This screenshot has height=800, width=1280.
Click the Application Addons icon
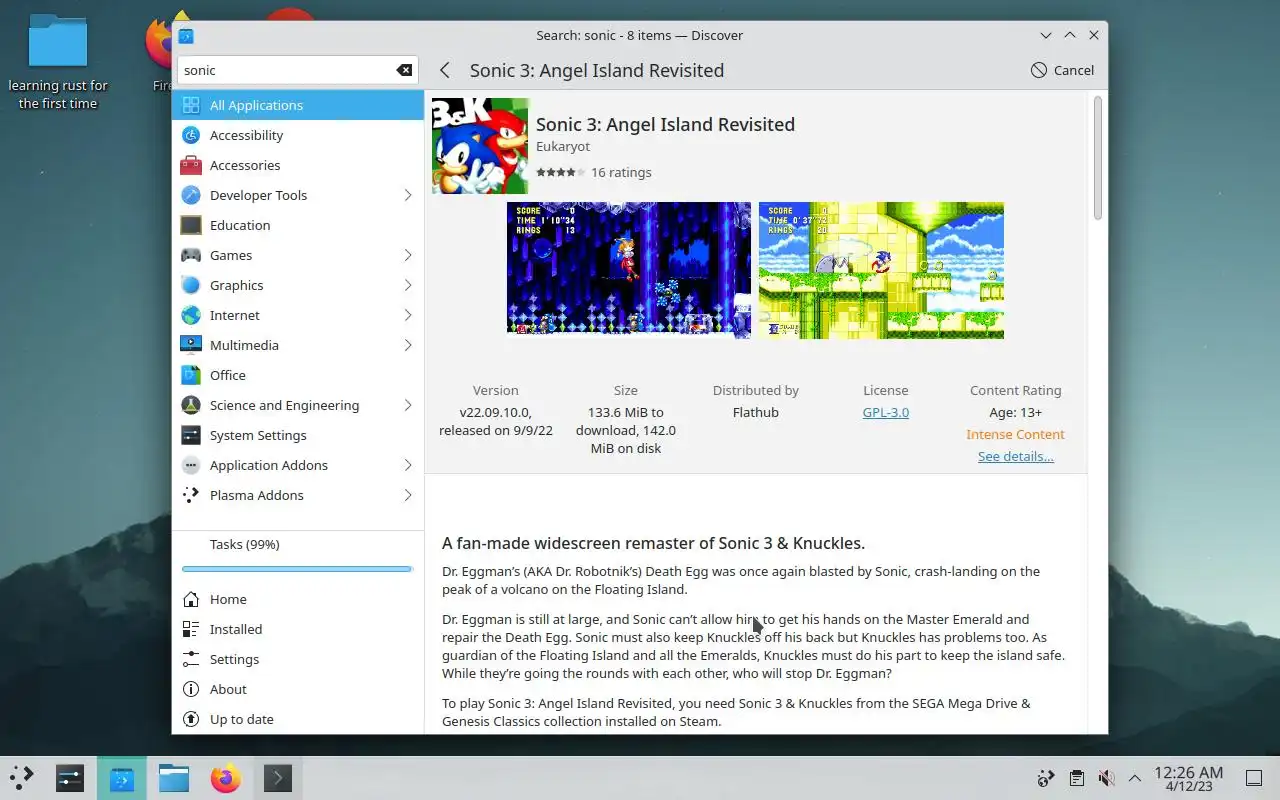(191, 465)
